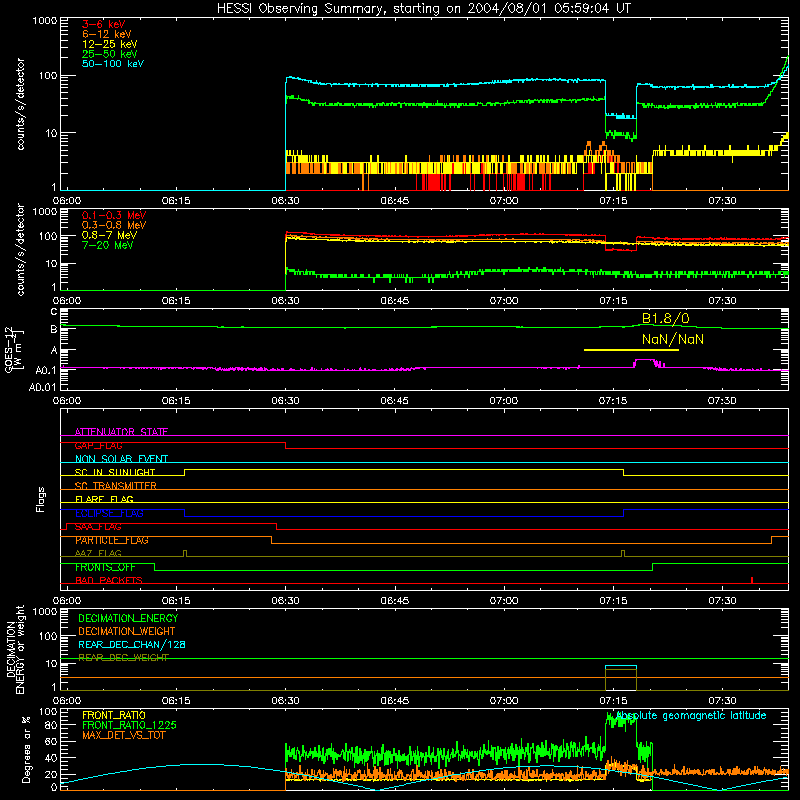Click 06:30 tick below the keV panel
The image size is (800, 800).
(x=285, y=201)
